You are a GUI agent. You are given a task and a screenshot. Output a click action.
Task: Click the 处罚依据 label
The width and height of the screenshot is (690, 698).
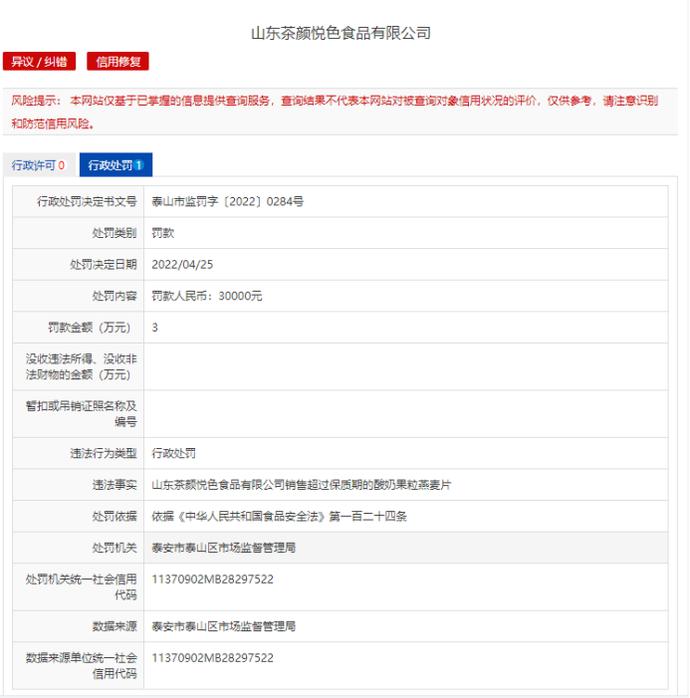[114, 516]
